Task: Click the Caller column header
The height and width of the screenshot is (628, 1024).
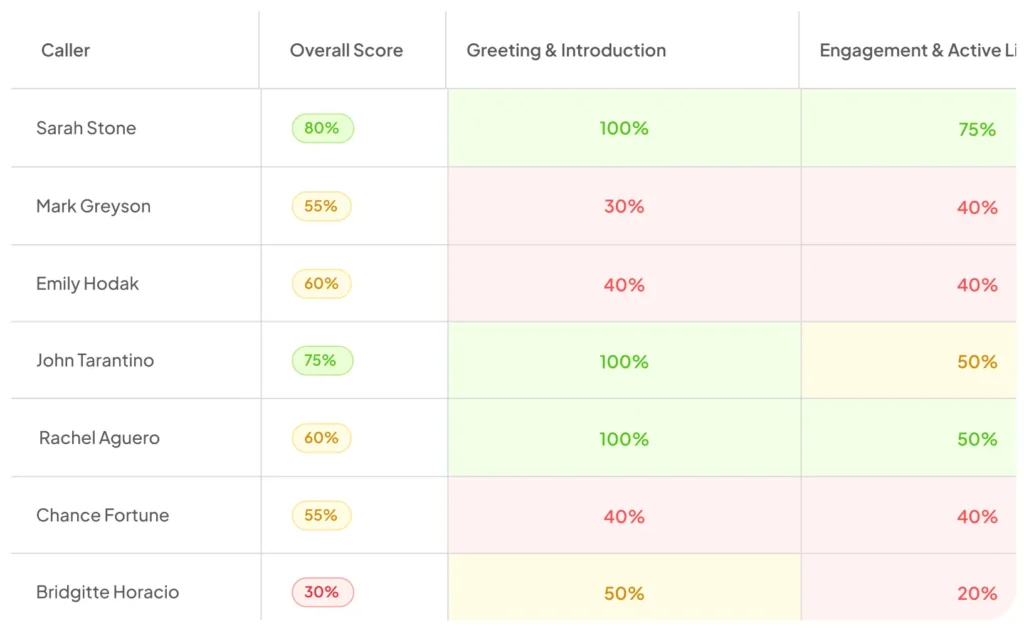Action: tap(65, 50)
